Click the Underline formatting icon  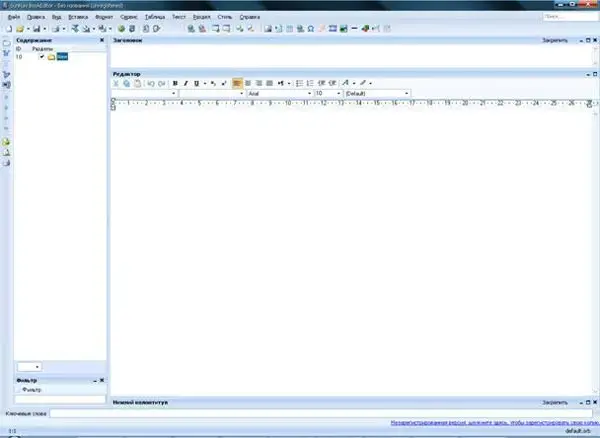(x=195, y=83)
